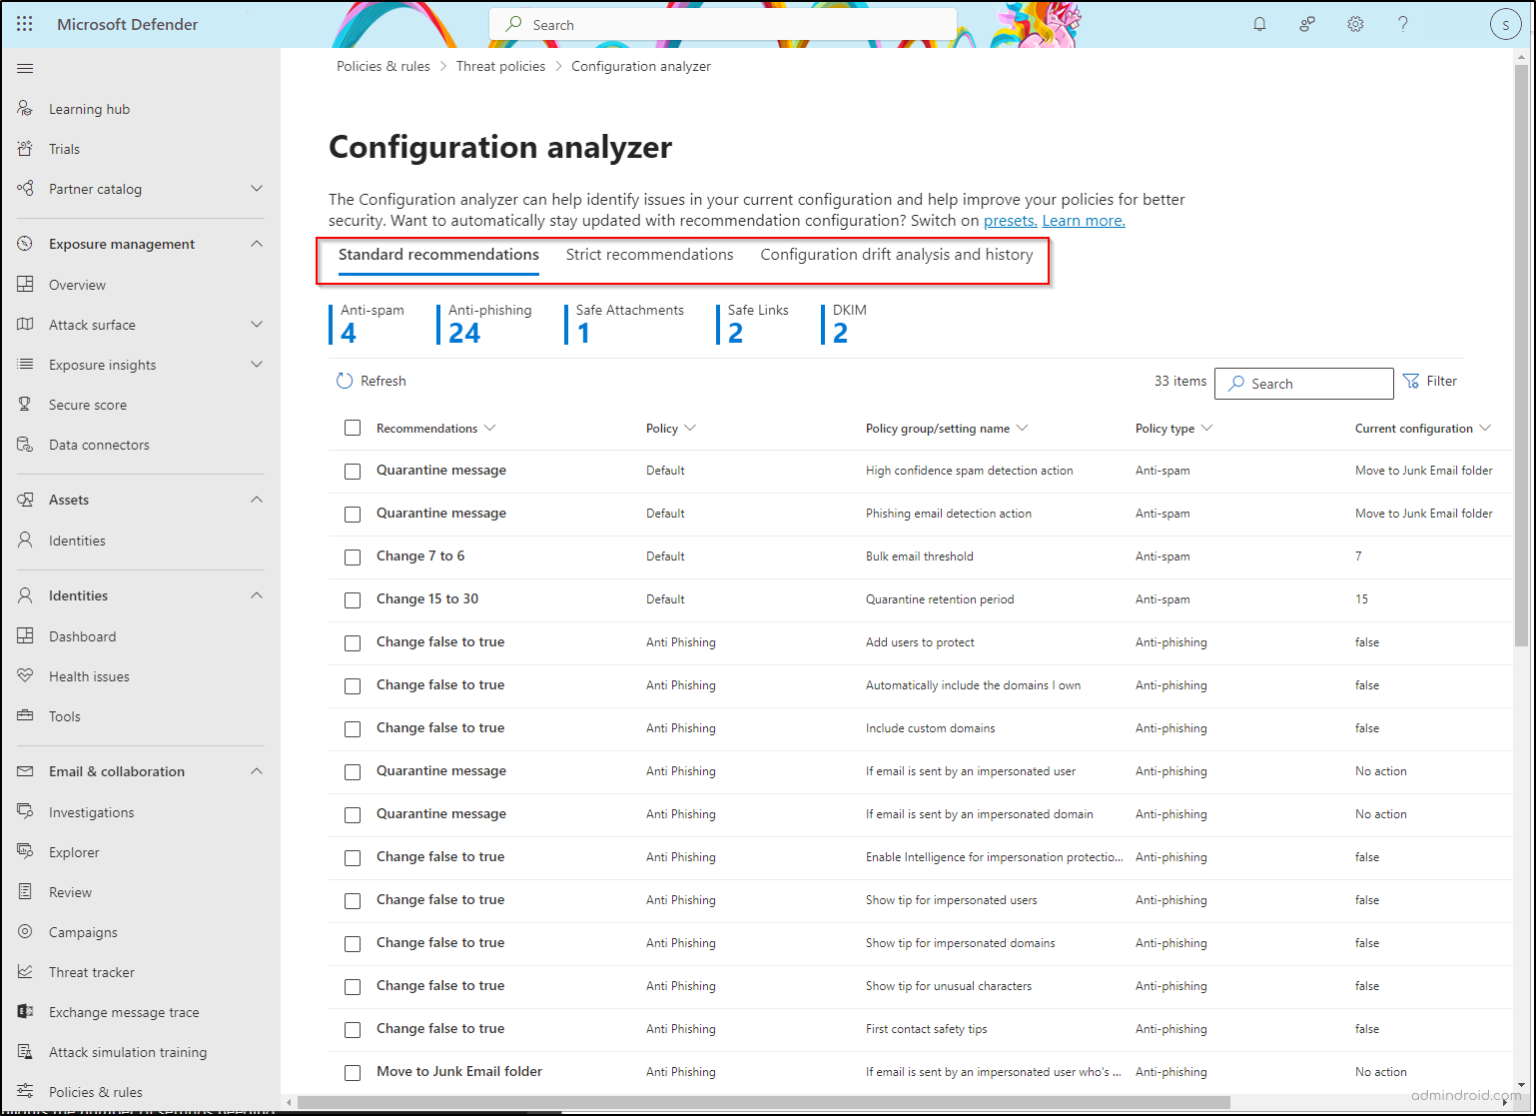Expand the Attack surface submenu
This screenshot has width=1536, height=1116.
pos(257,324)
